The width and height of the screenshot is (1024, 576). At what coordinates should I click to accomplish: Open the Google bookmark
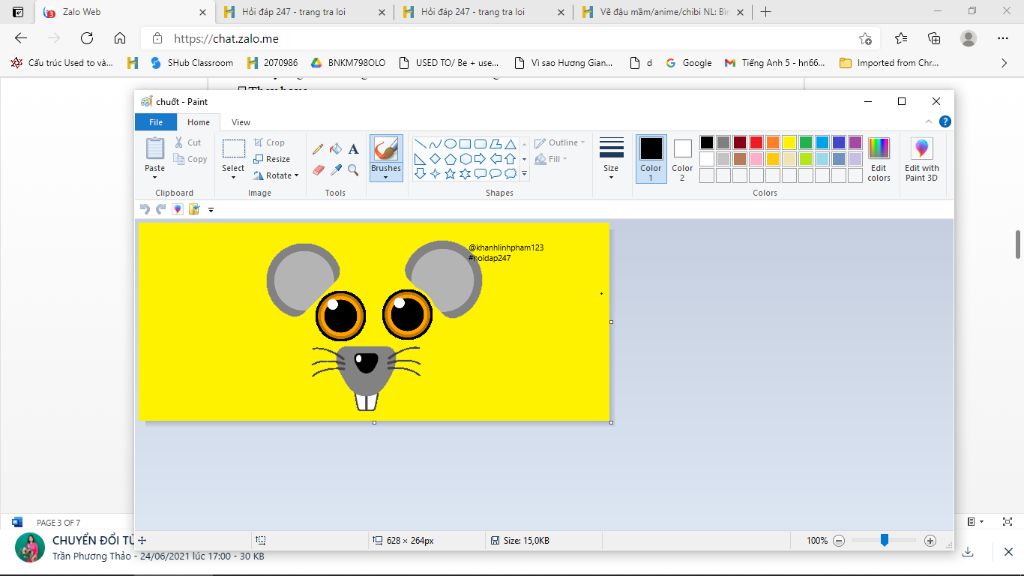688,63
